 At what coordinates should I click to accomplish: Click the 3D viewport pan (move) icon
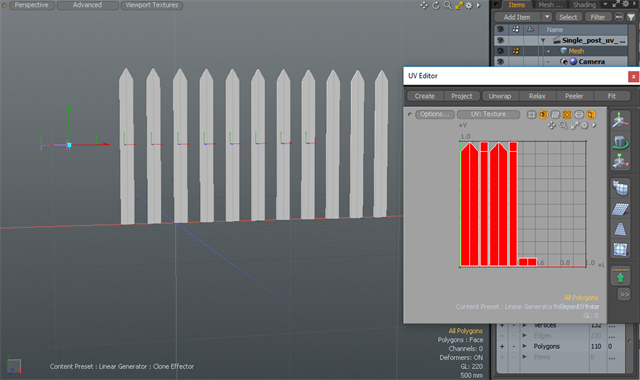click(x=424, y=5)
